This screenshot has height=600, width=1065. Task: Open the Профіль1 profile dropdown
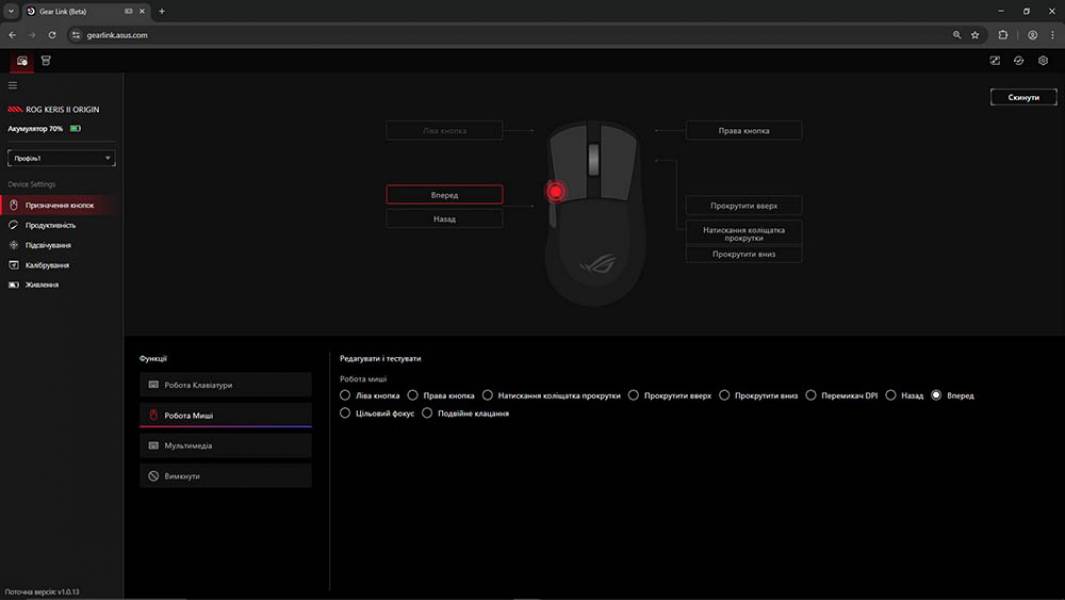click(61, 157)
